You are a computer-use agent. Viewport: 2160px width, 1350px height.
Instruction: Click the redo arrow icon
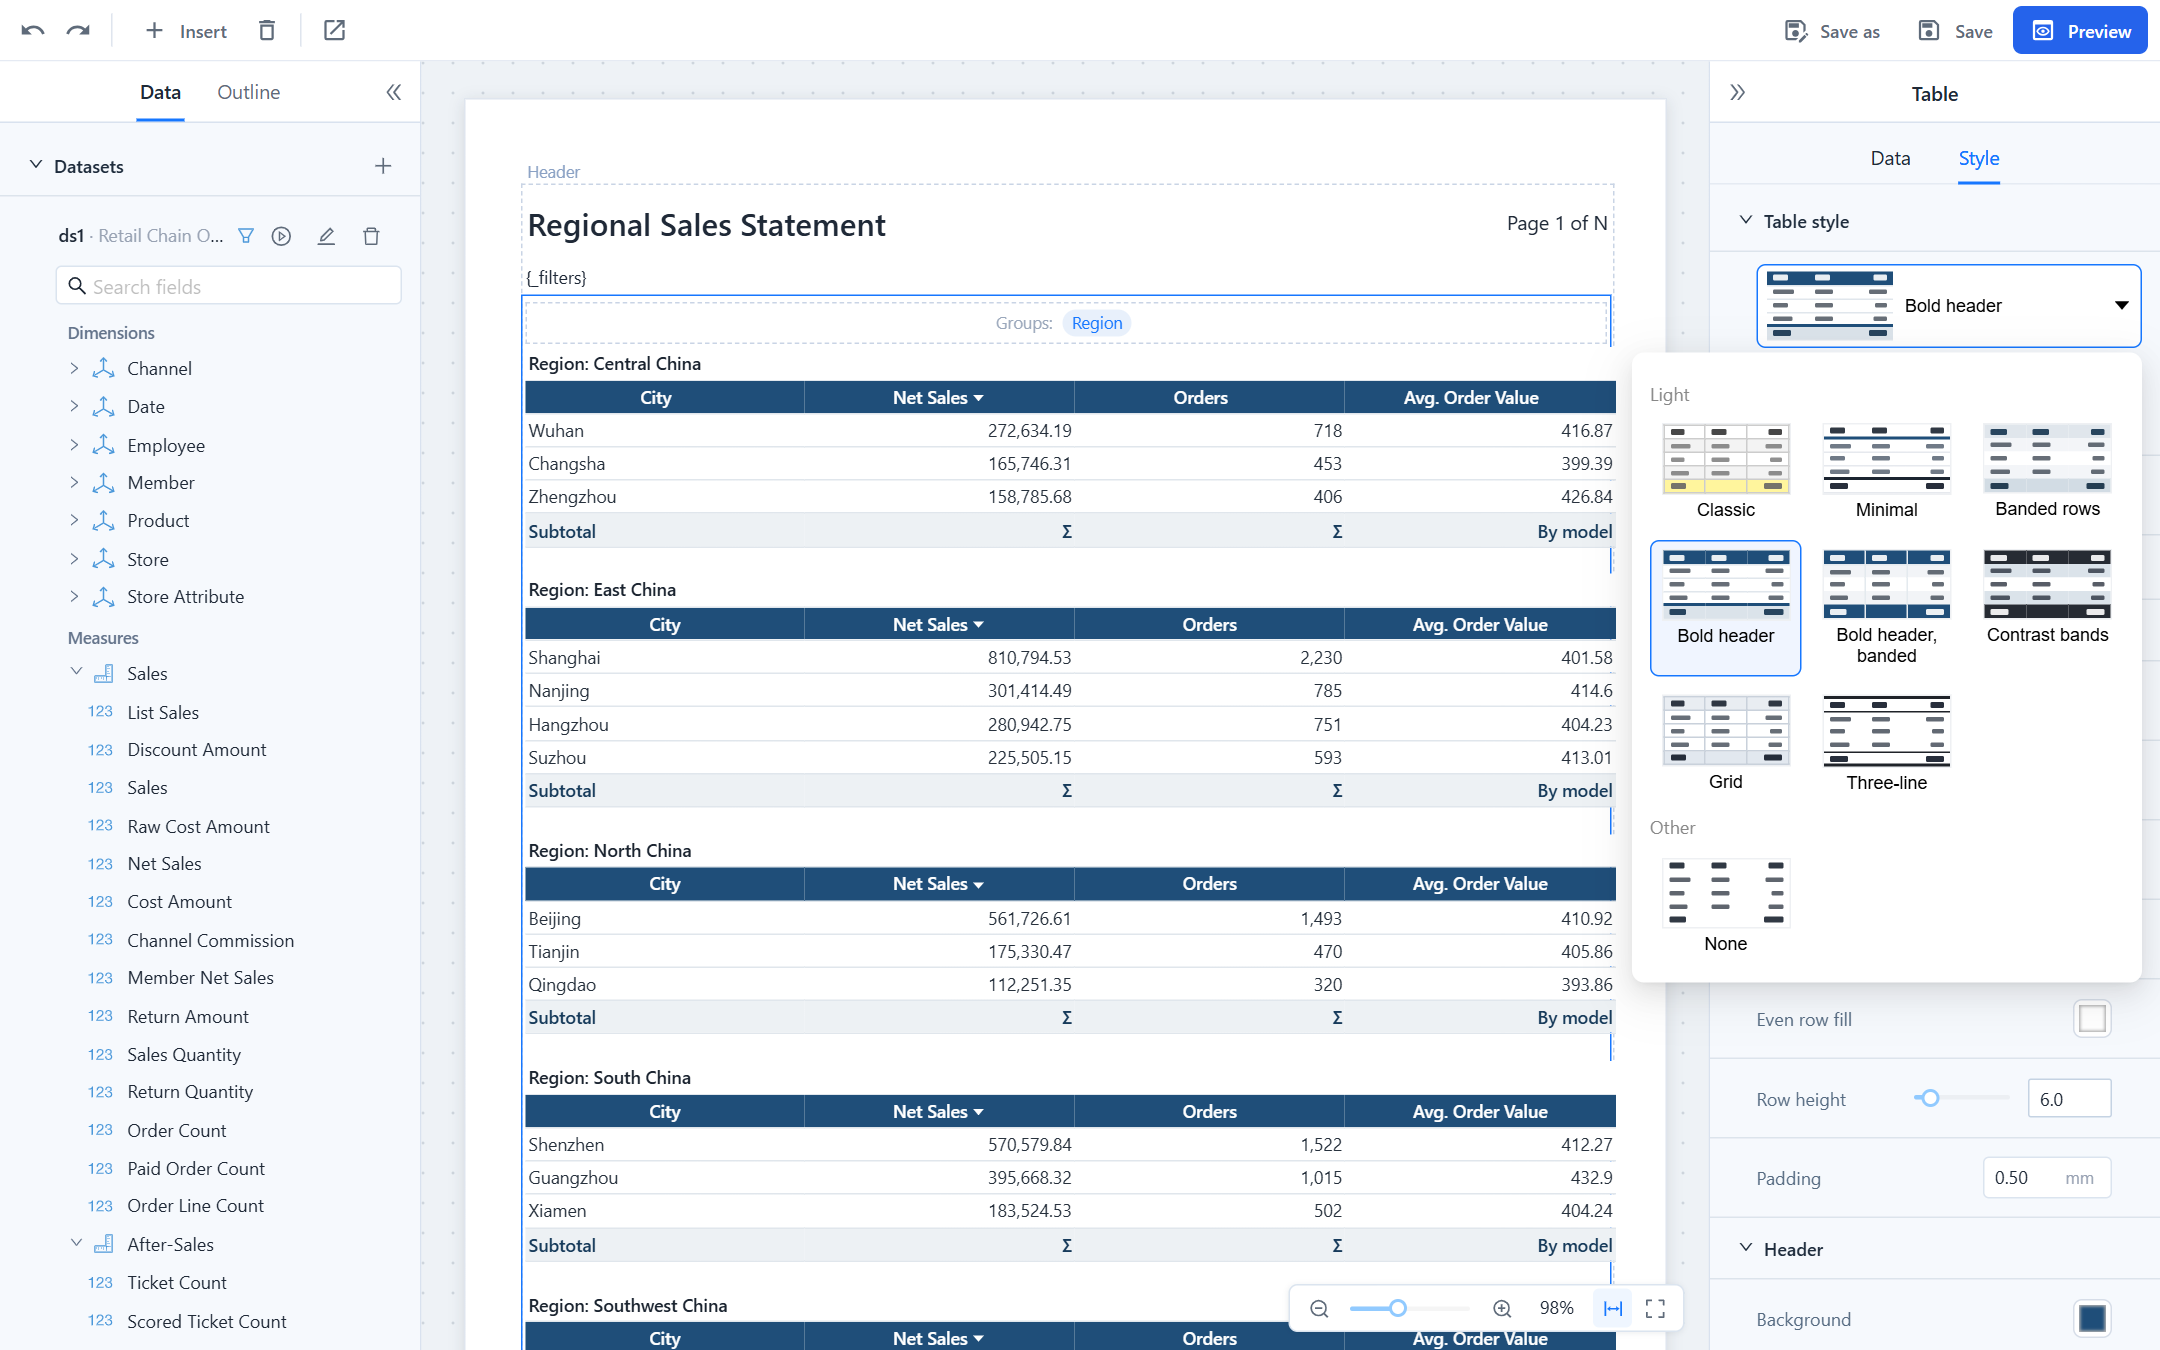(78, 31)
